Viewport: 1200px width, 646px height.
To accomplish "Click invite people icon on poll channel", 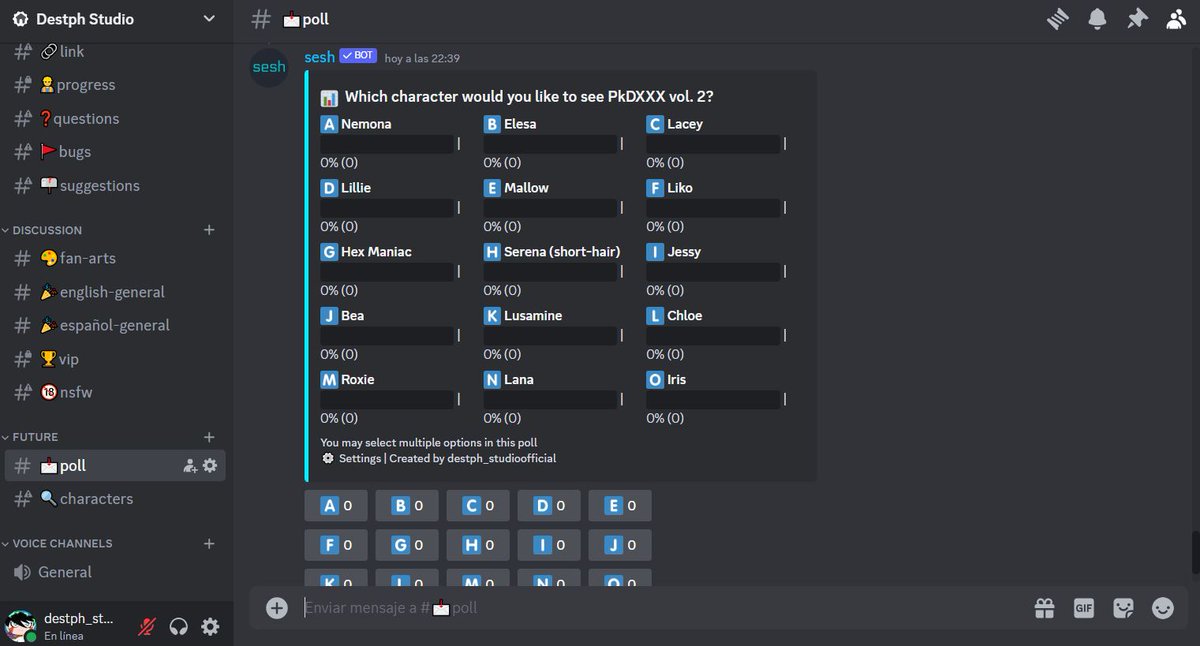I will [190, 465].
